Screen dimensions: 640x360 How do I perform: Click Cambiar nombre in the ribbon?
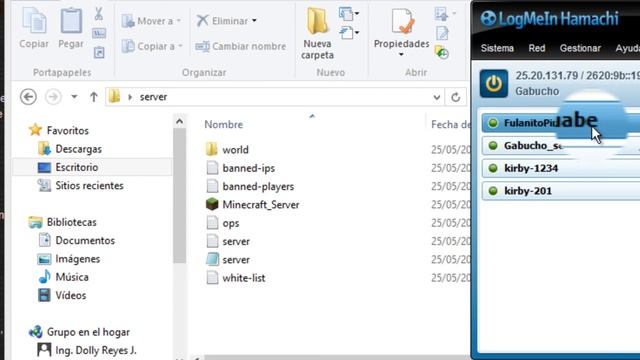coord(241,46)
